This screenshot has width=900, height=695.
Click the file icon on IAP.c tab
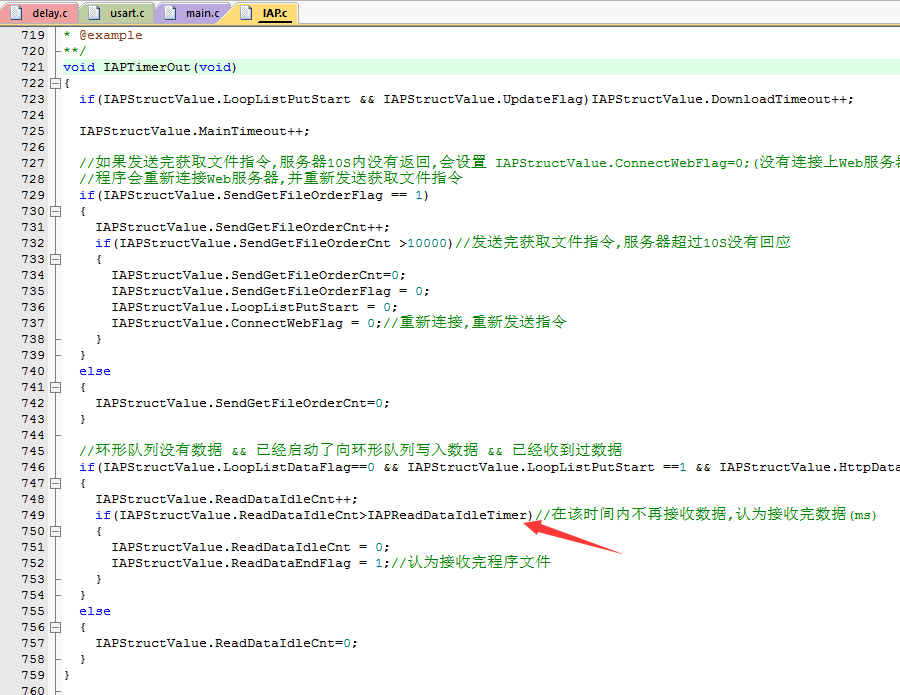pyautogui.click(x=246, y=13)
